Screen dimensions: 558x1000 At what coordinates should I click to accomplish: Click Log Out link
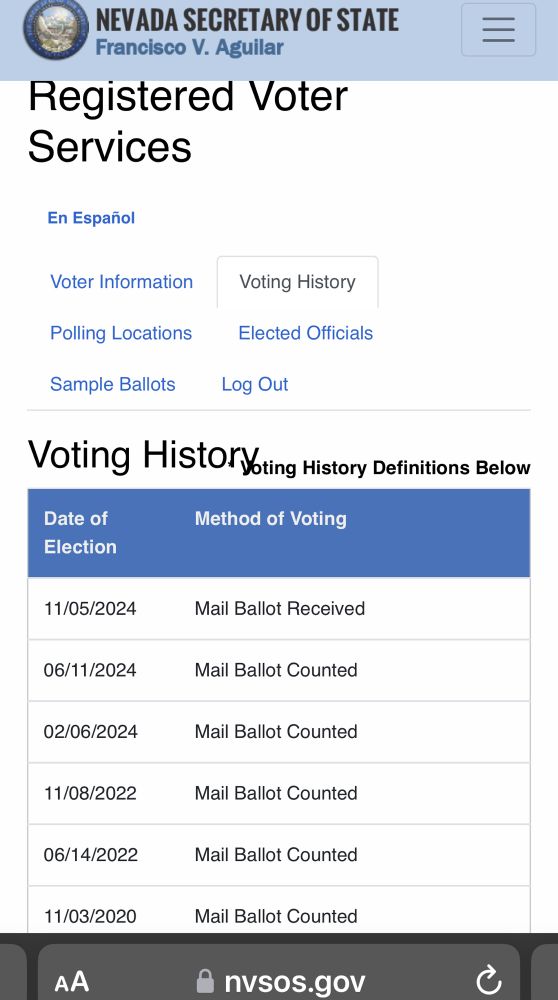pos(254,384)
